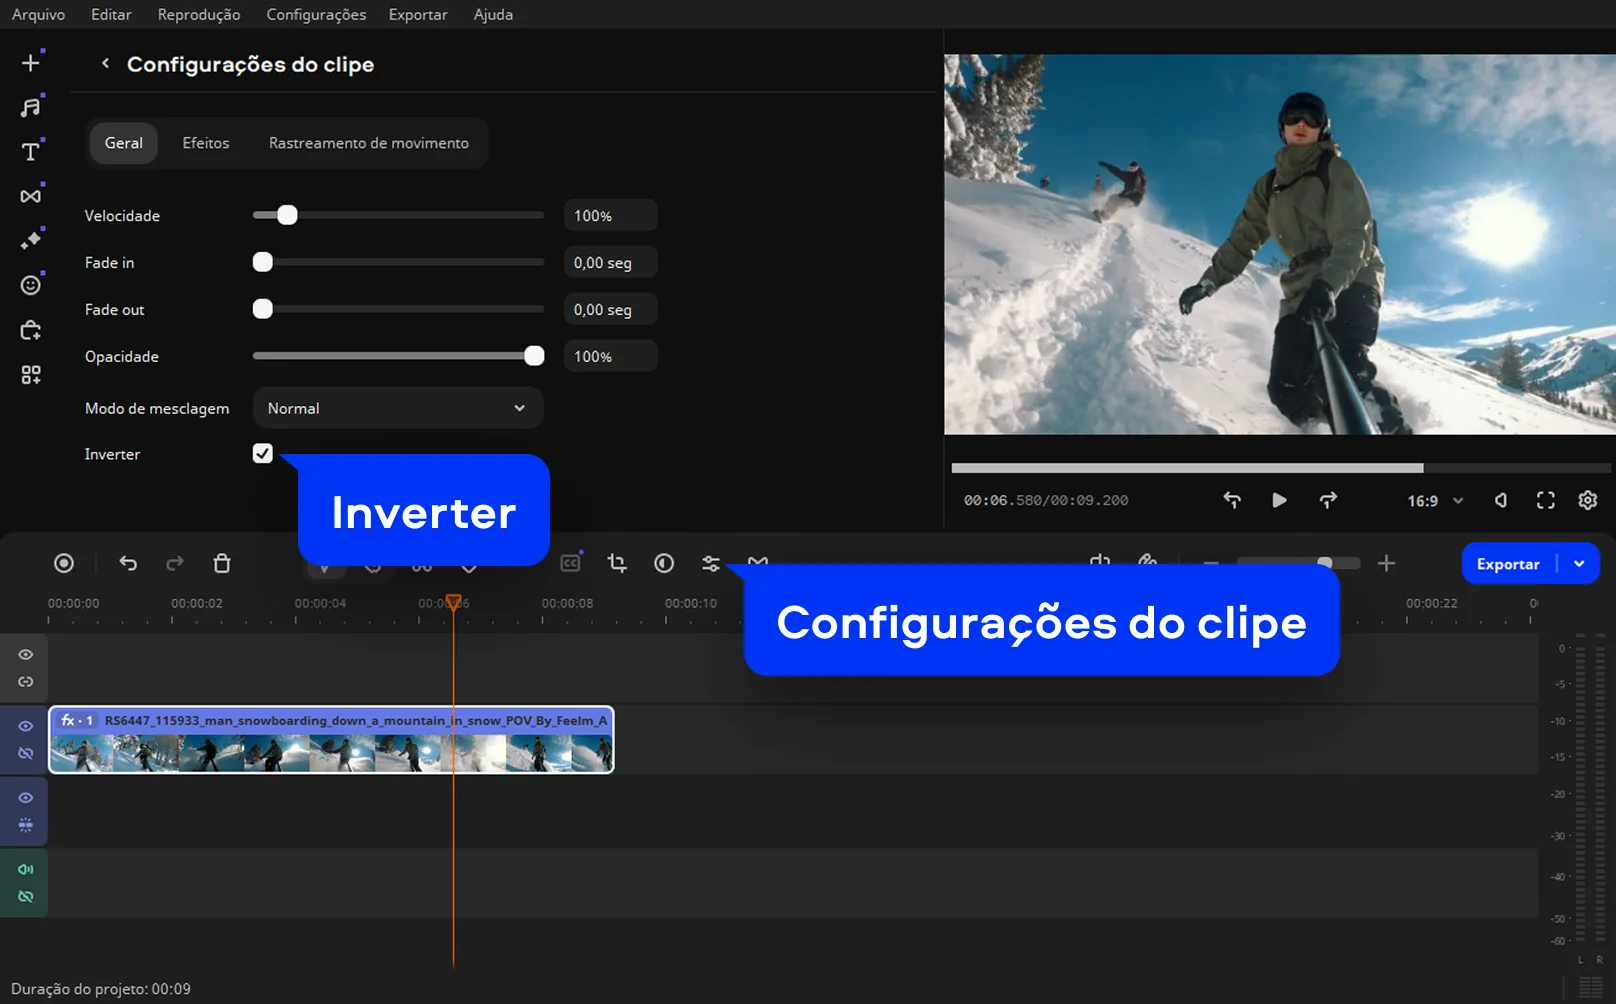Open the 16:9 aspect ratio dropdown
This screenshot has height=1004, width=1616.
tap(1435, 501)
